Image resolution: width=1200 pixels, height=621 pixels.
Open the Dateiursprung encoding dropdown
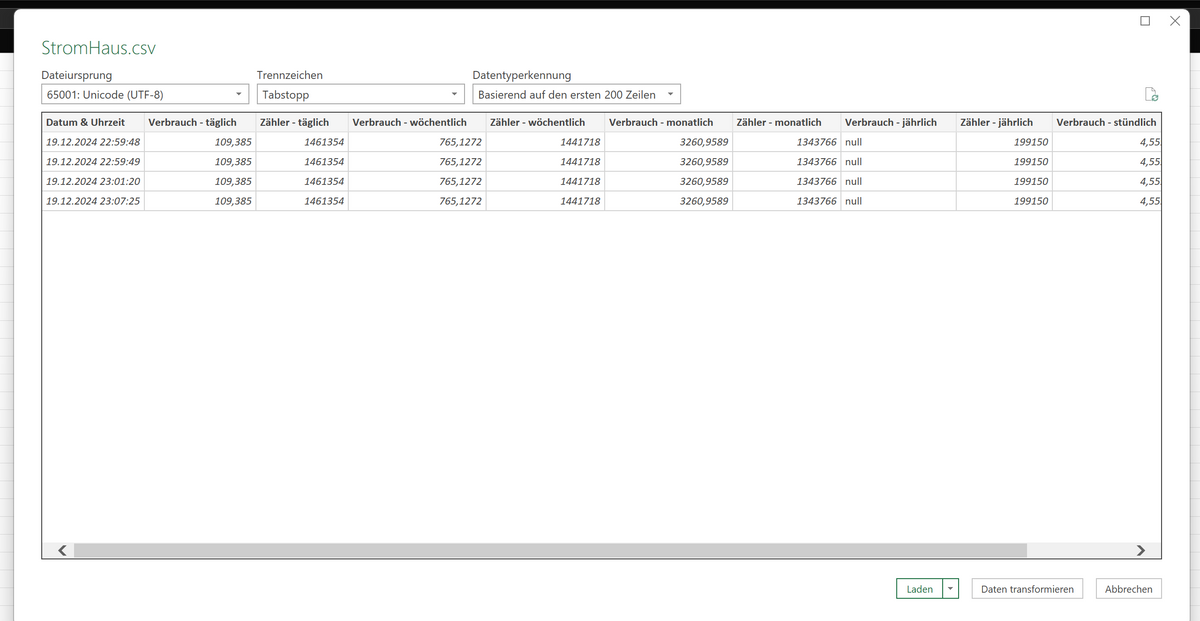(145, 94)
